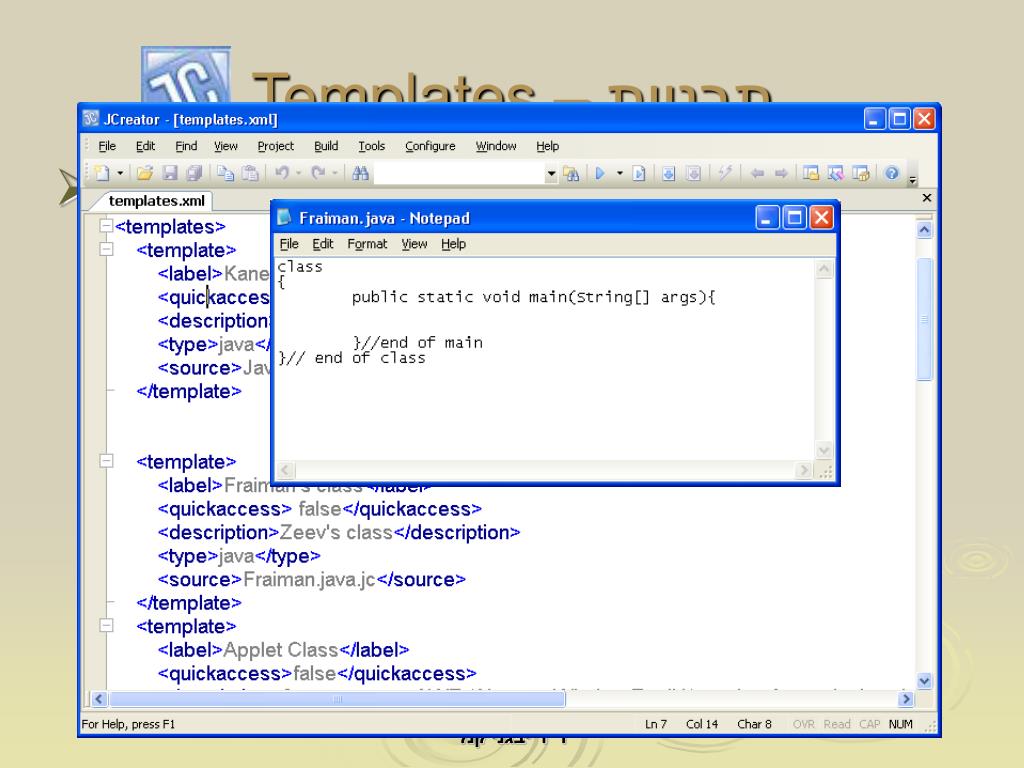The height and width of the screenshot is (768, 1024).
Task: Open the search field dropdown arrow
Action: coord(551,174)
